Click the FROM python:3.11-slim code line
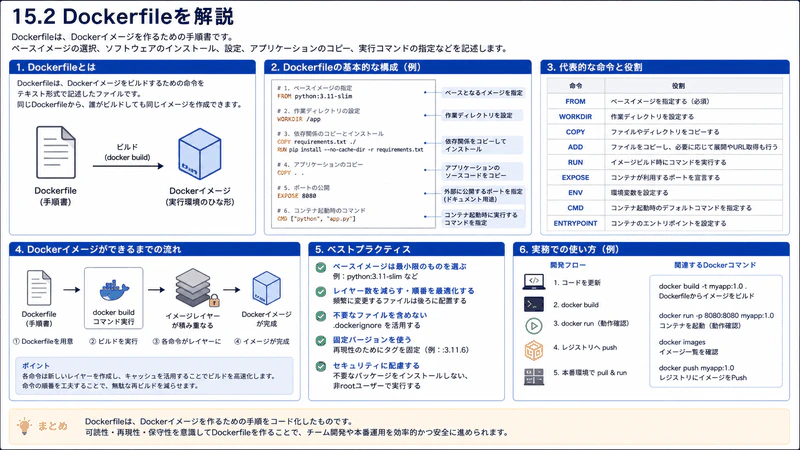800x450 pixels. click(315, 96)
